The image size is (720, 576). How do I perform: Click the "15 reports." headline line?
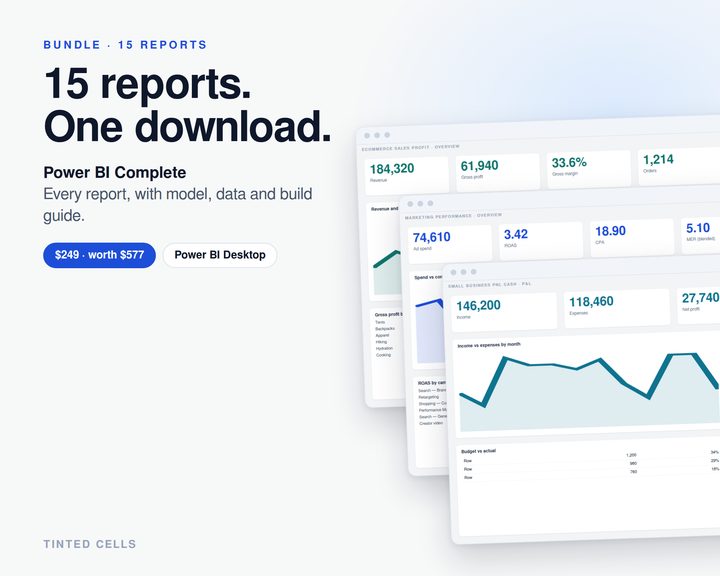tap(147, 83)
